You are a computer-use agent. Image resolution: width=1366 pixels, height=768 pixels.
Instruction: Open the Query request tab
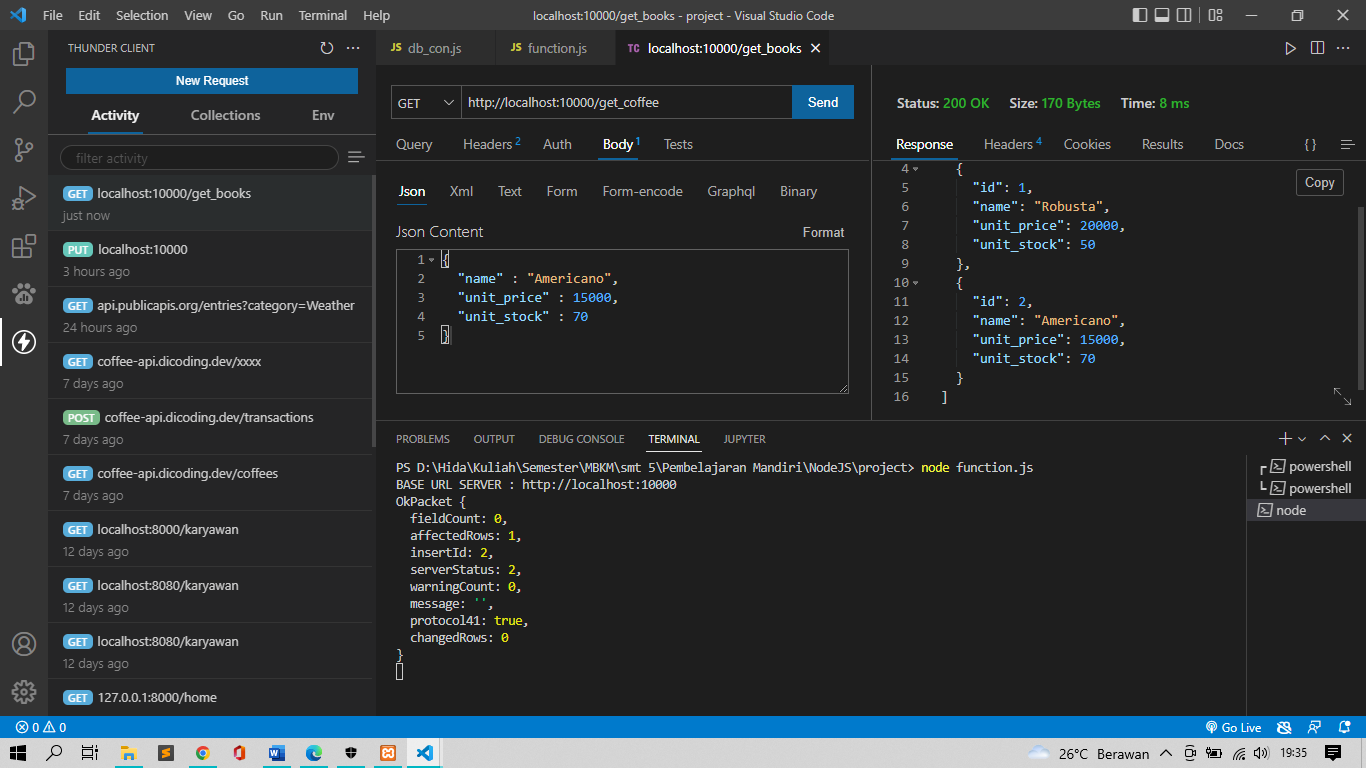414,144
